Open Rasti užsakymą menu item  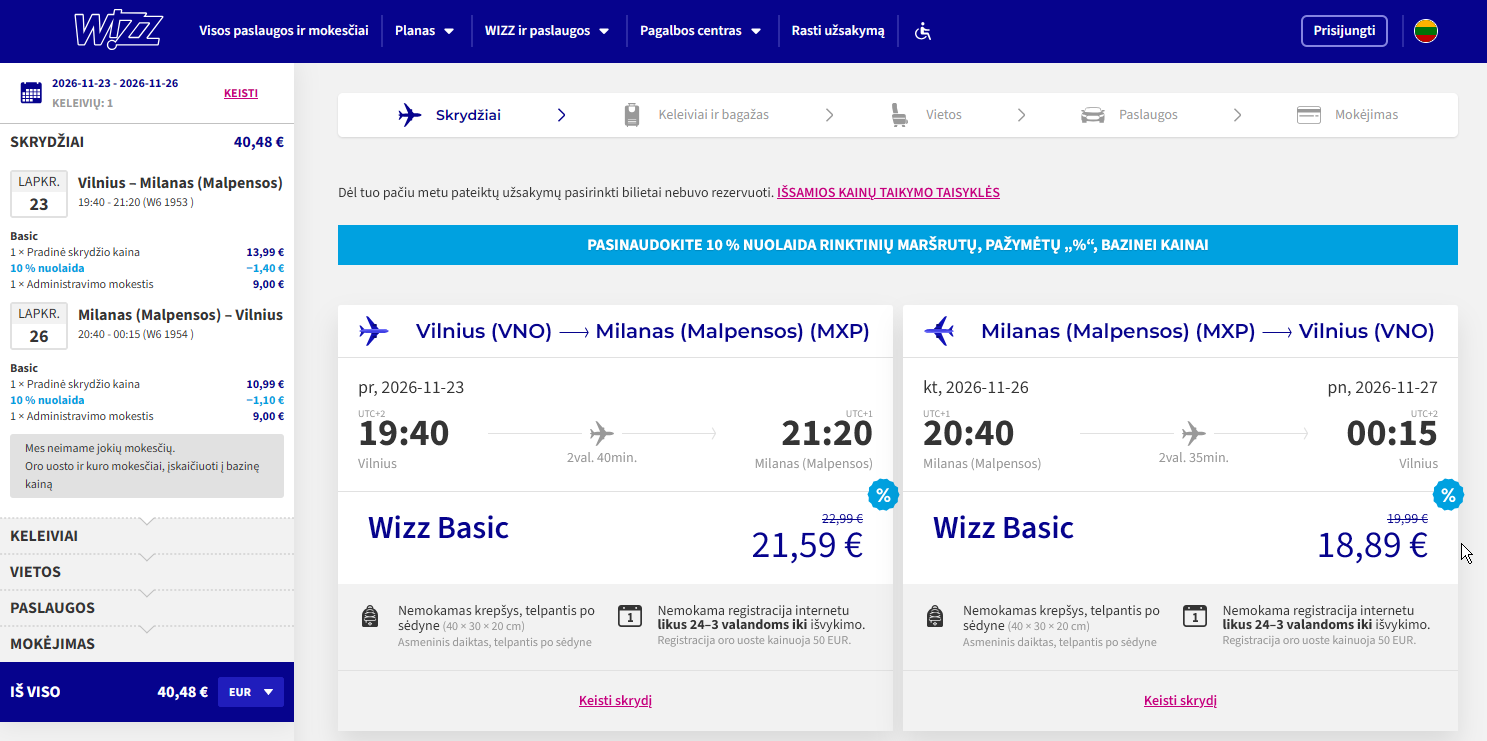pos(838,31)
